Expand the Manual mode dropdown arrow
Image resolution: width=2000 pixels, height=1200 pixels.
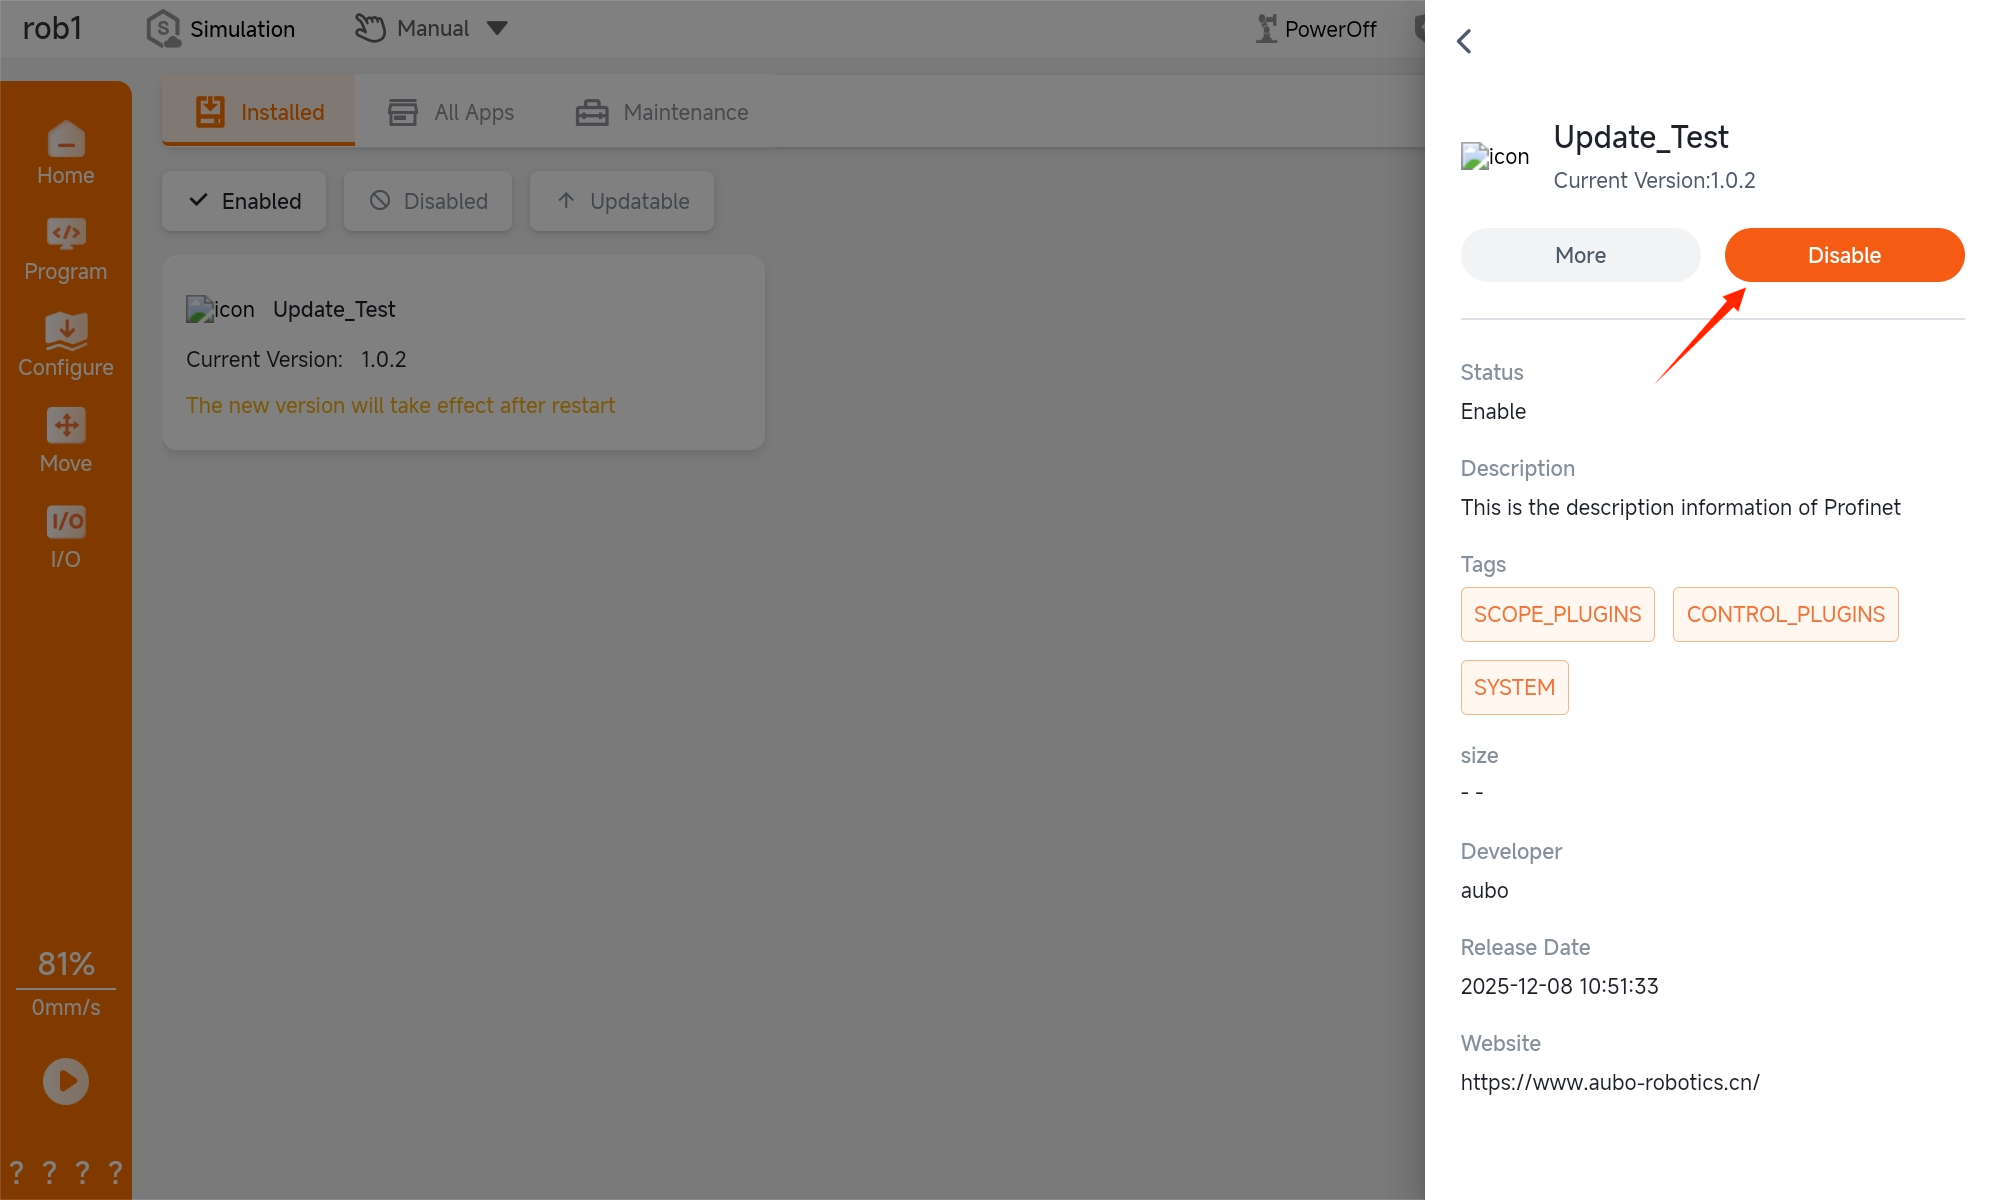point(497,28)
